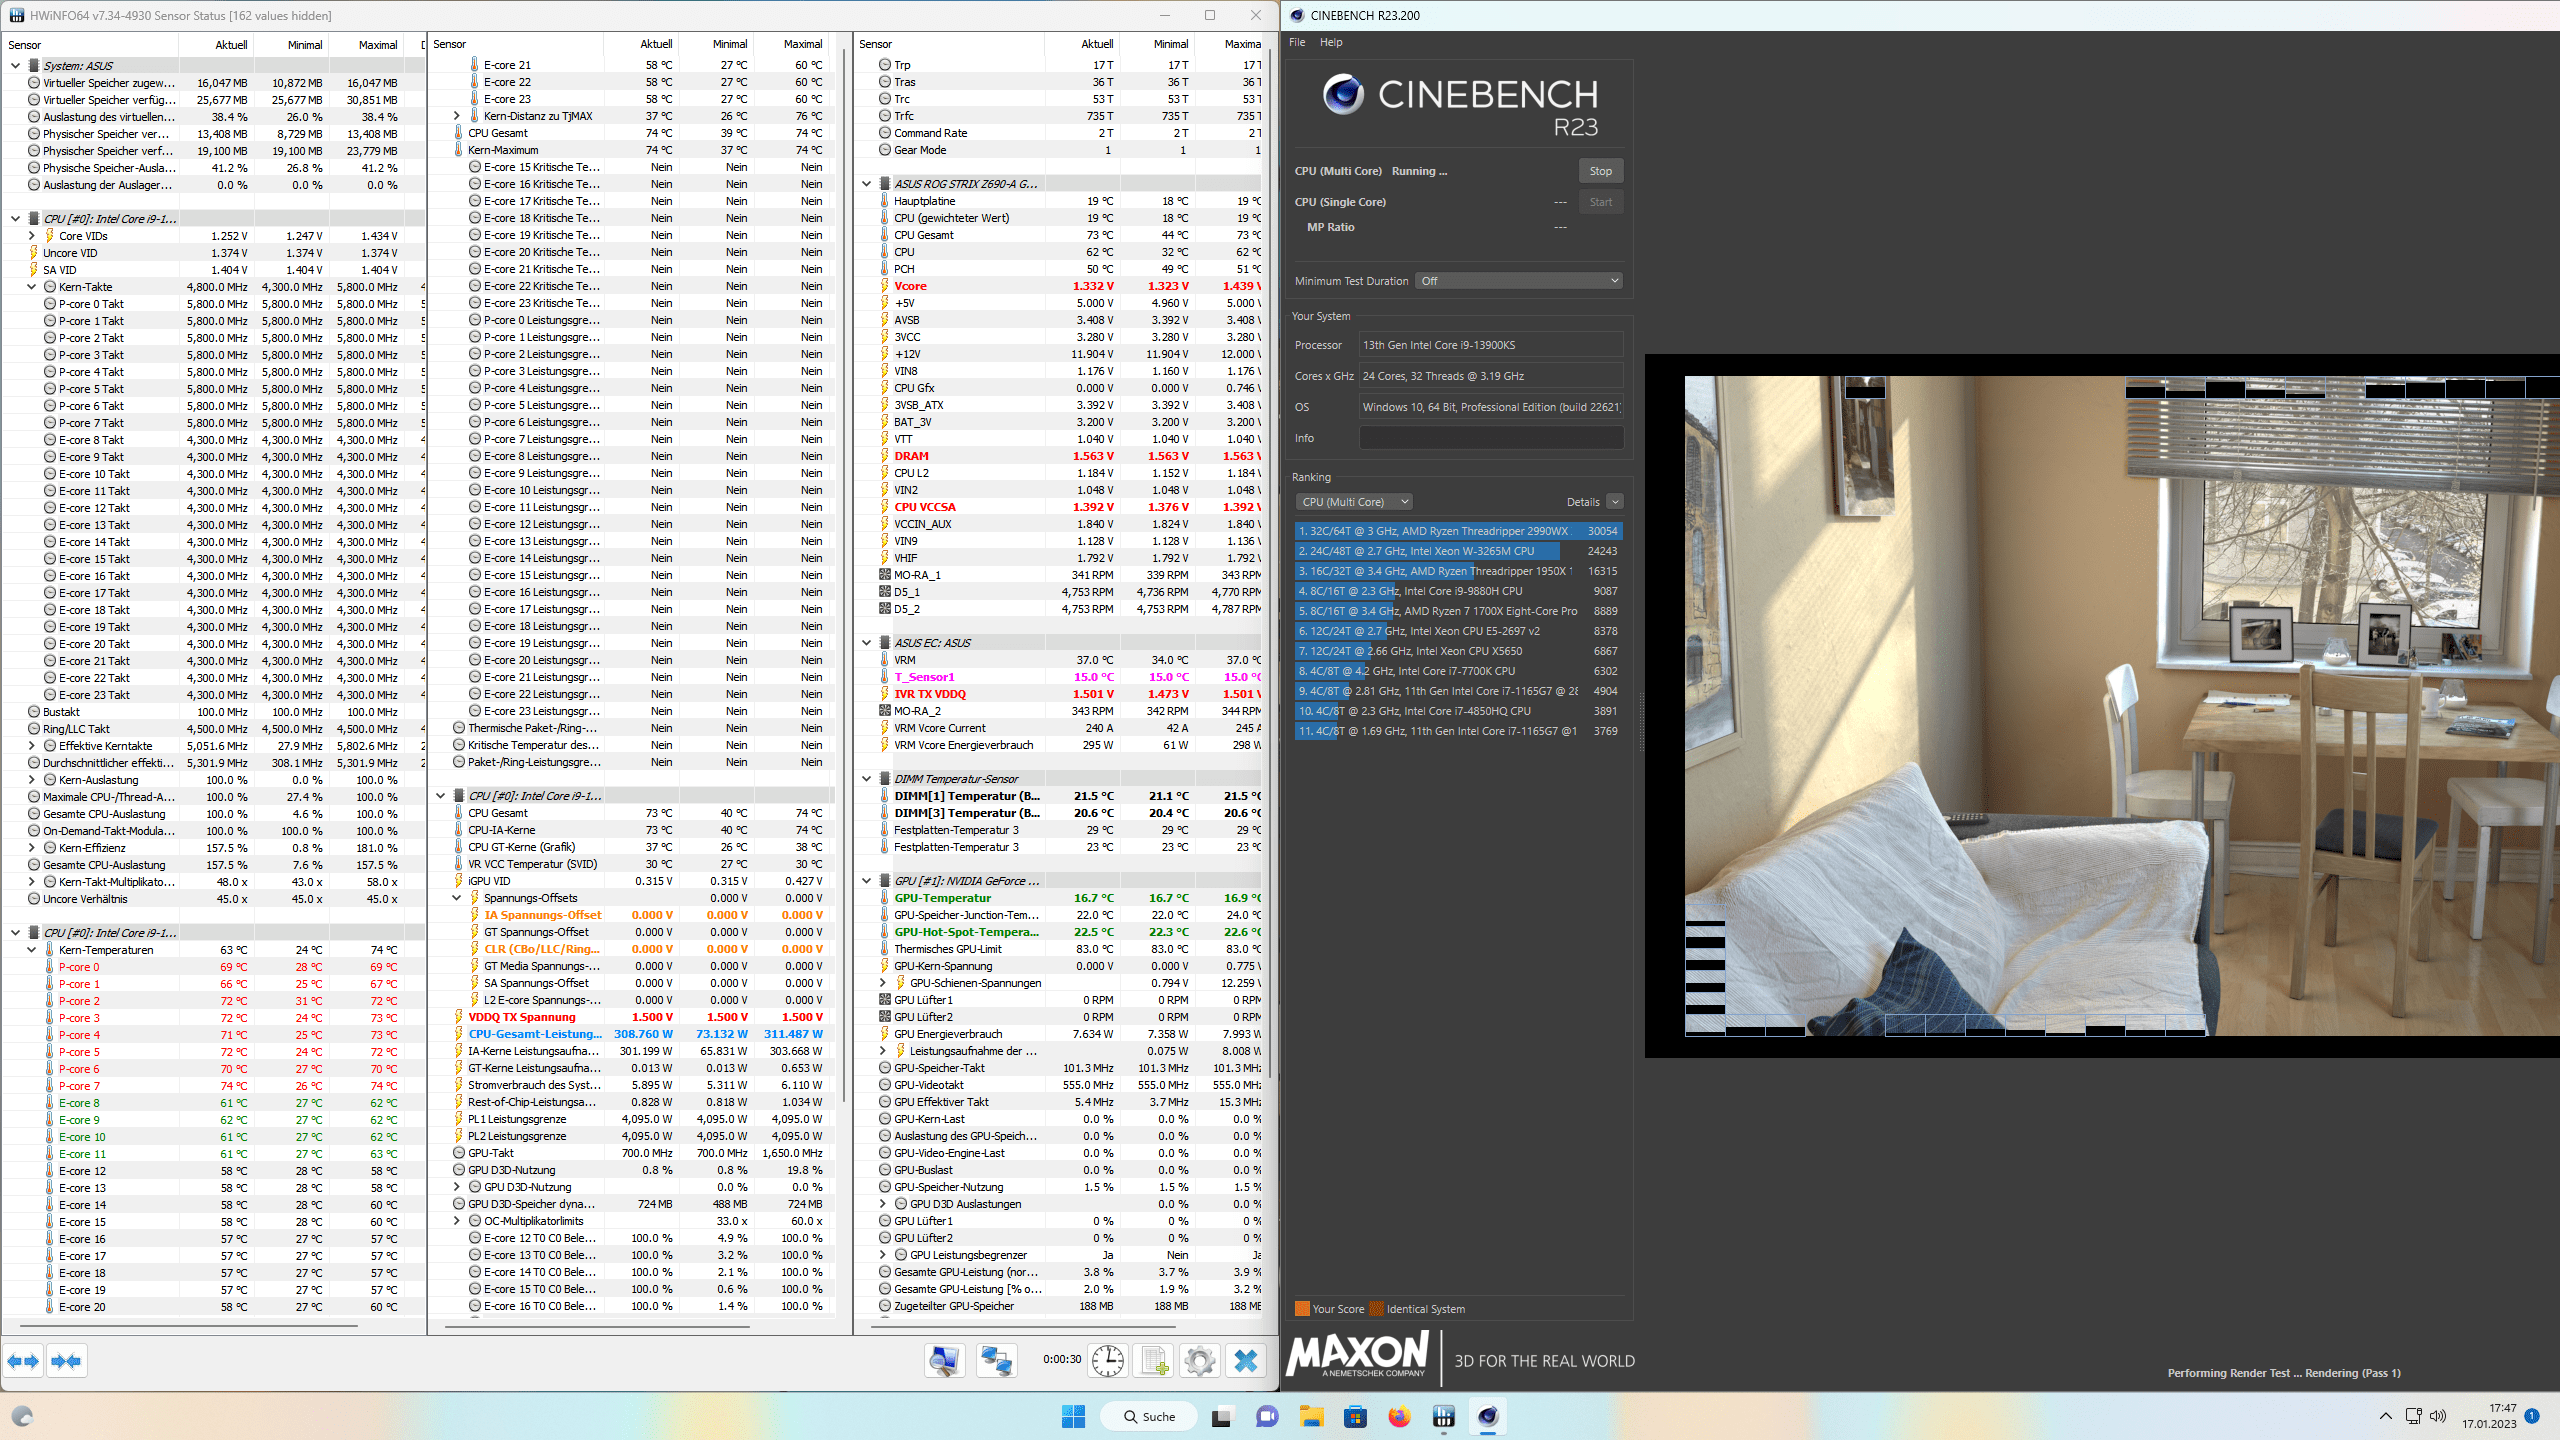Reset the HWiNFO clock timer
The image size is (2560, 1440).
click(1107, 1361)
